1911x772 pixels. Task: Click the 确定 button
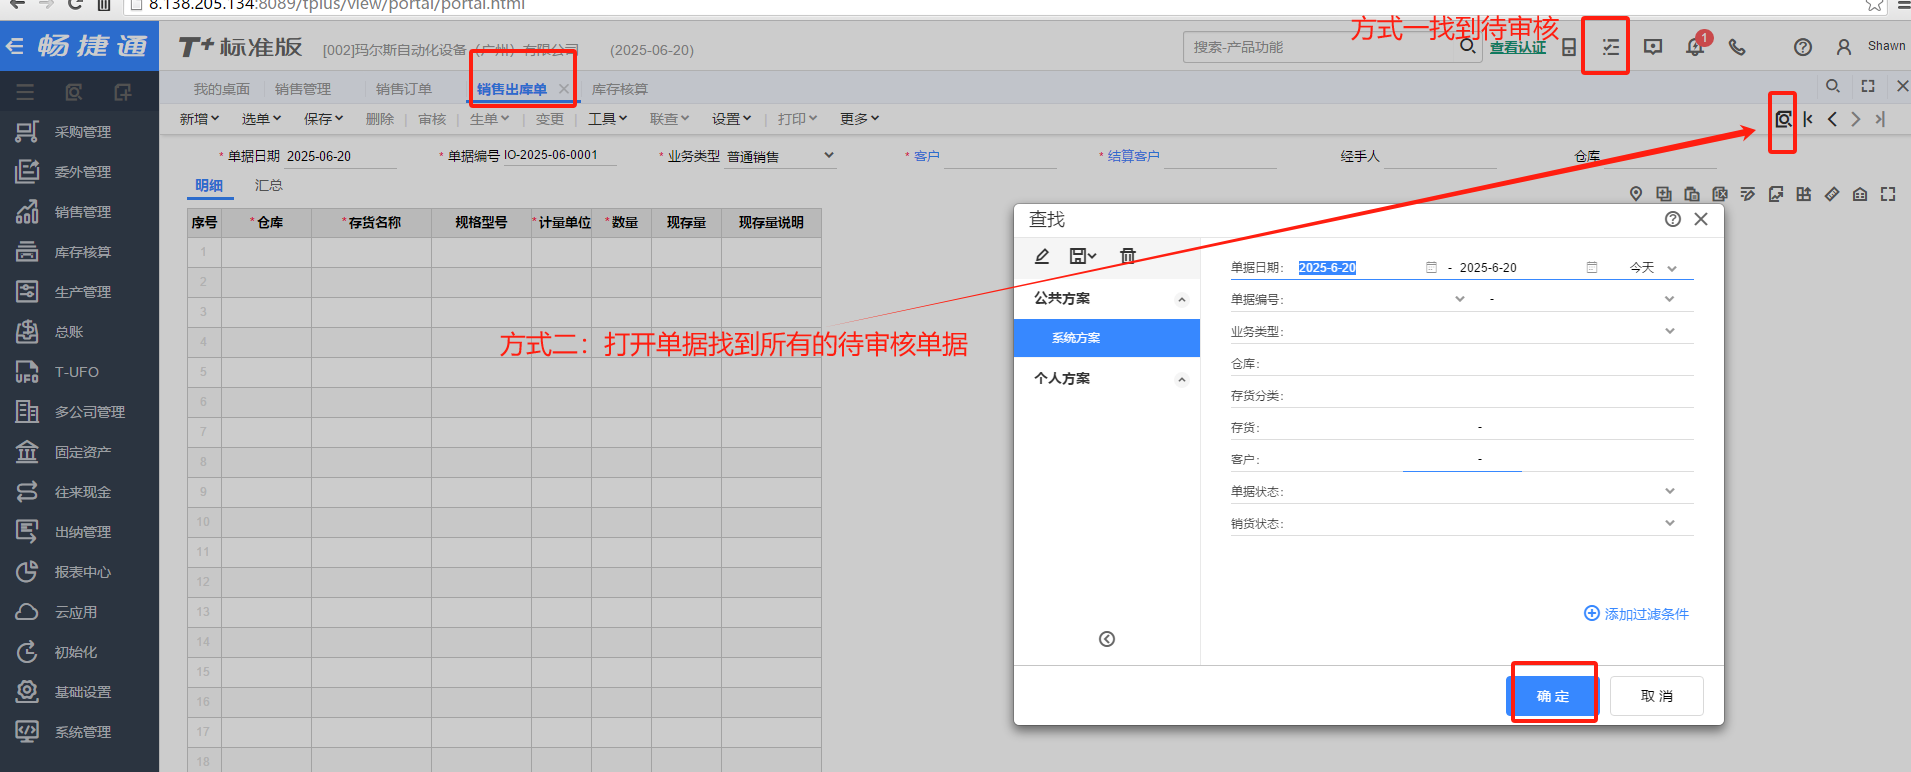pos(1553,696)
